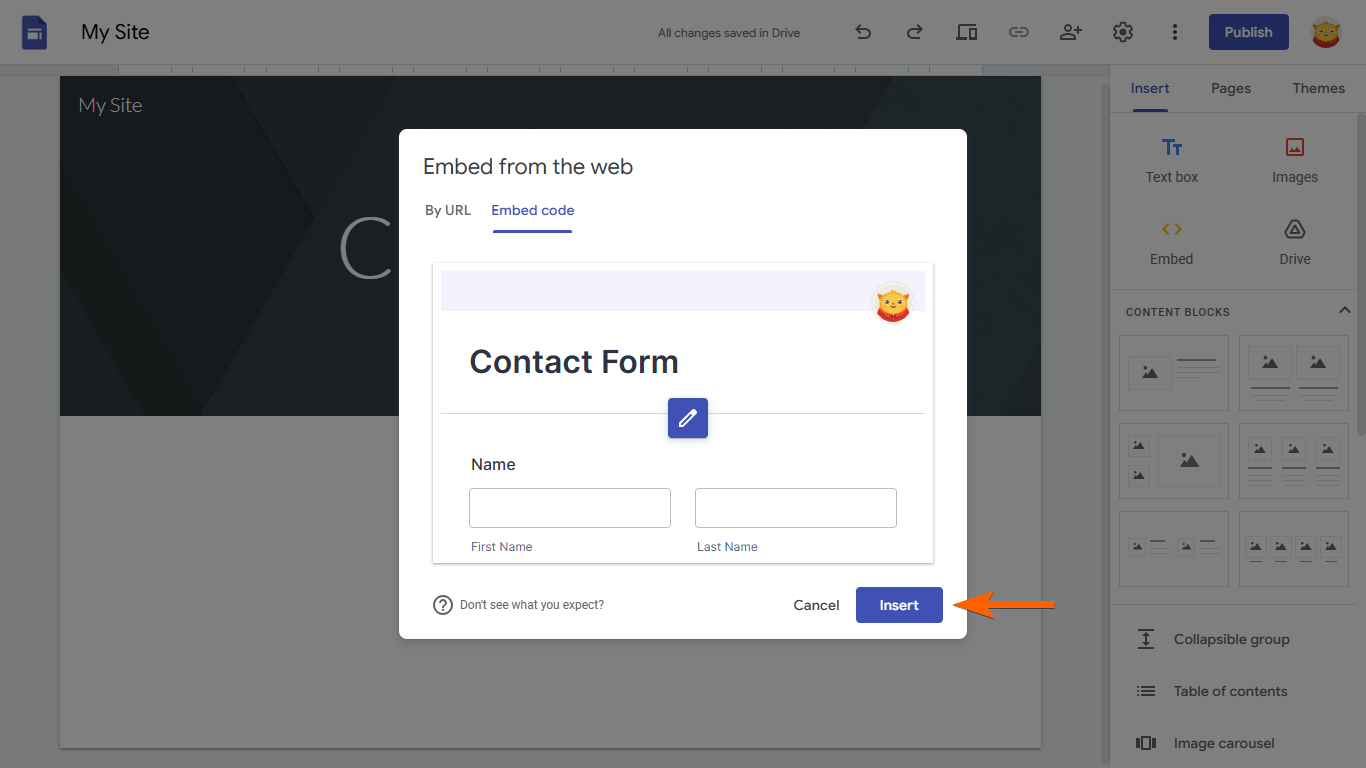This screenshot has height=768, width=1366.
Task: Open the device preview icon
Action: click(966, 32)
